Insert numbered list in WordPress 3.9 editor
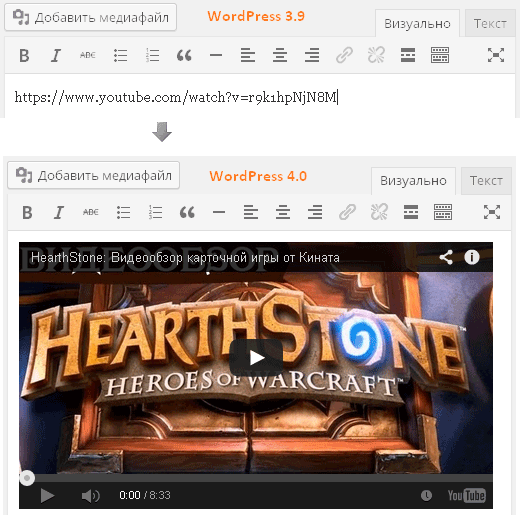The height and width of the screenshot is (515, 520). coord(152,55)
